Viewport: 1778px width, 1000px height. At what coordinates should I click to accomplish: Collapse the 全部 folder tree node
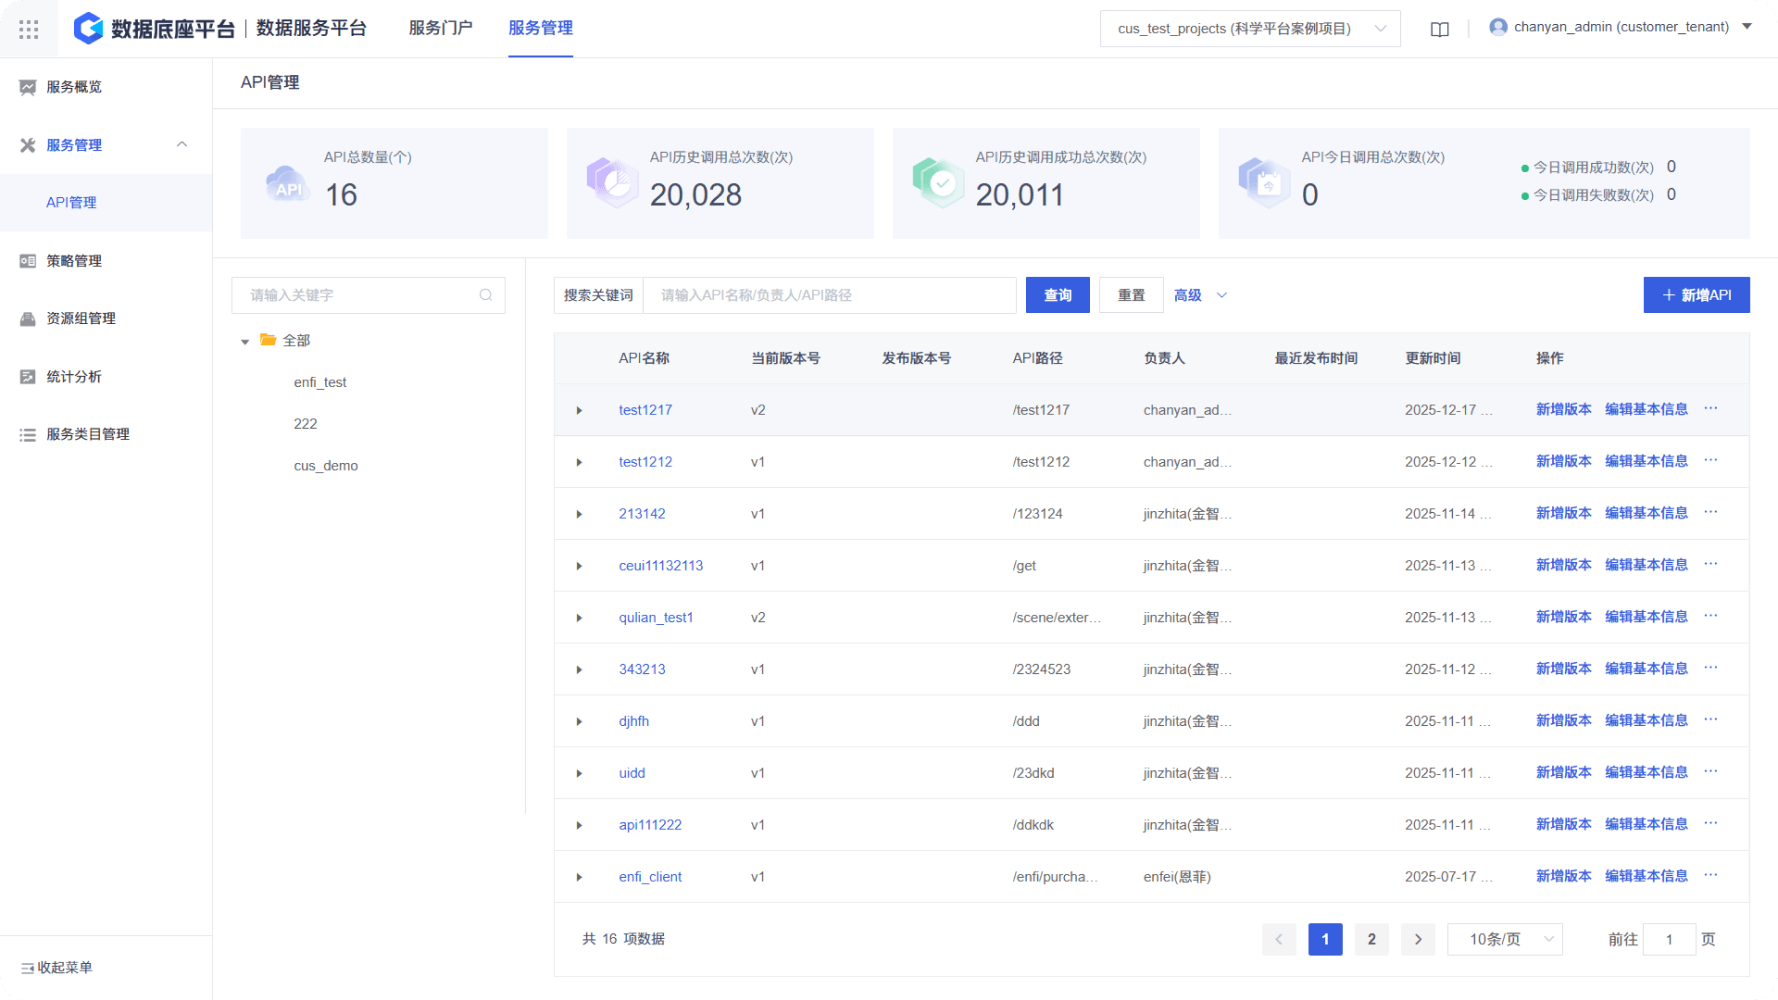(245, 341)
